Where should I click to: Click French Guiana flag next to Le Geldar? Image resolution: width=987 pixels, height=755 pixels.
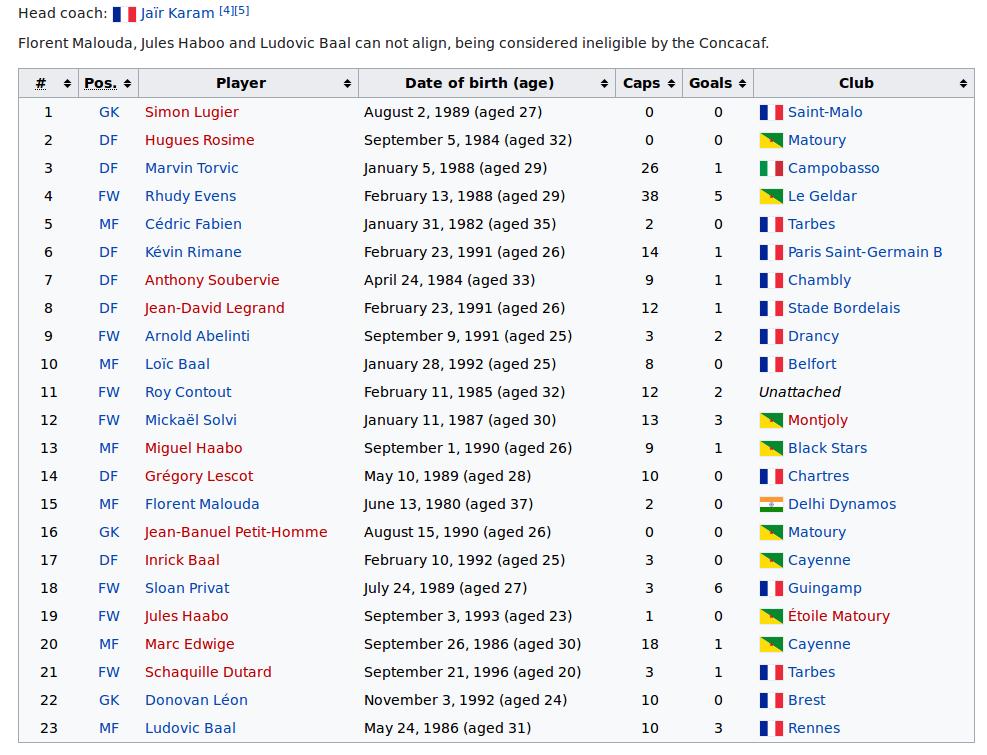pyautogui.click(x=771, y=196)
